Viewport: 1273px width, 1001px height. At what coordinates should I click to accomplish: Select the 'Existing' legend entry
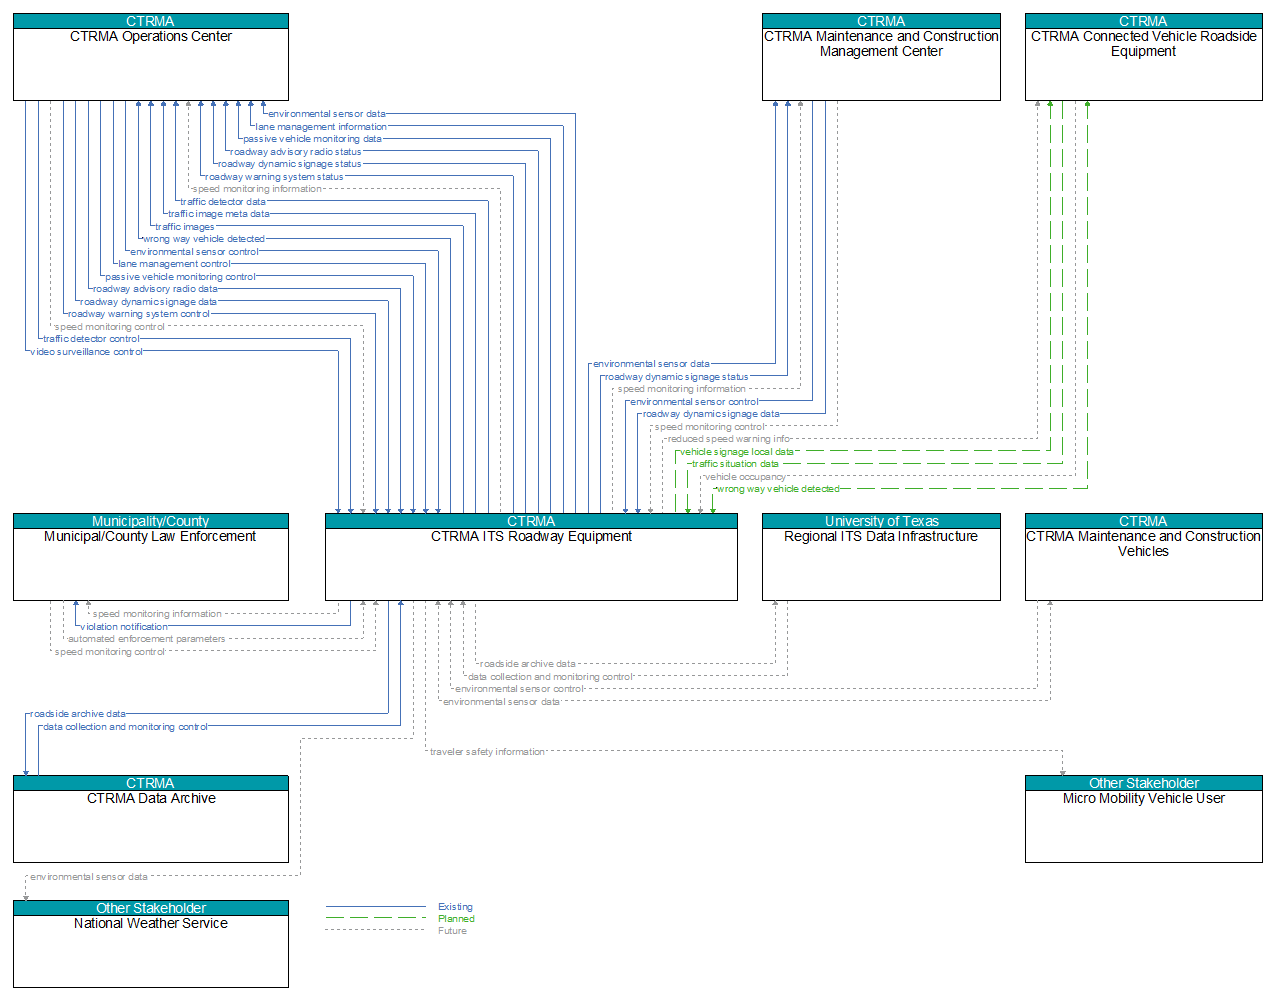tap(455, 907)
